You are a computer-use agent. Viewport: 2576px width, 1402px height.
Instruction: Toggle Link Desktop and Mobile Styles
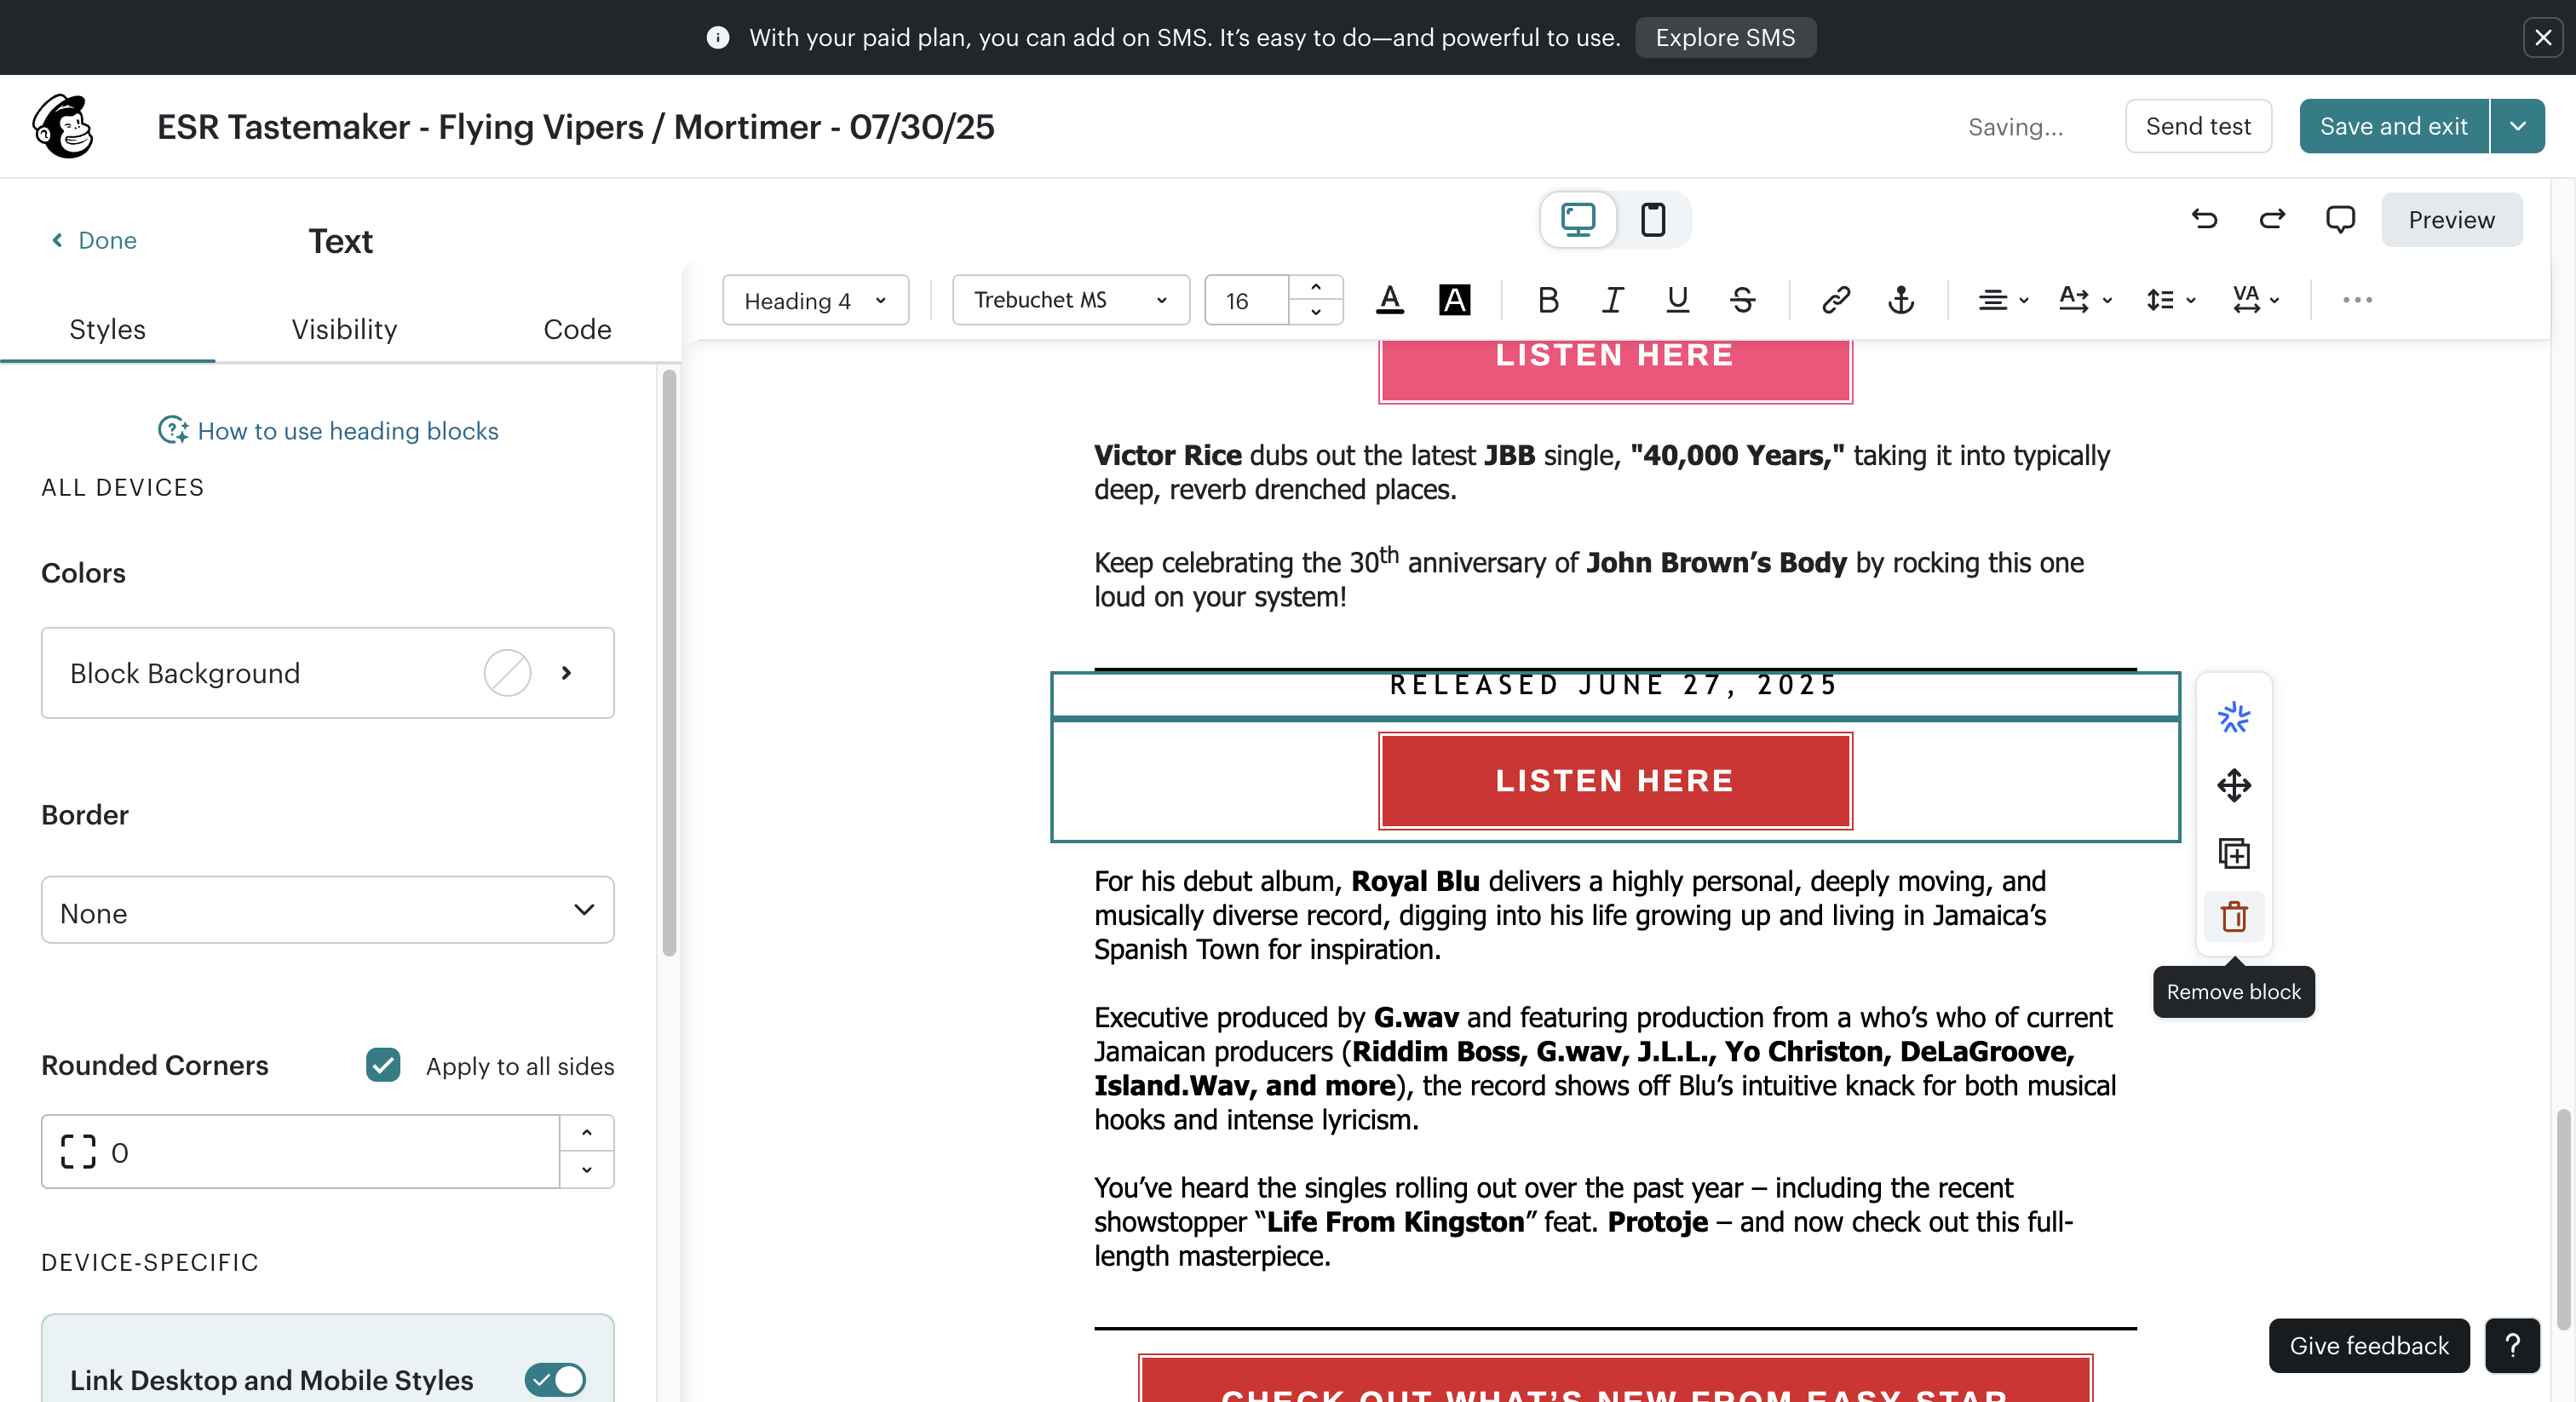tap(555, 1380)
